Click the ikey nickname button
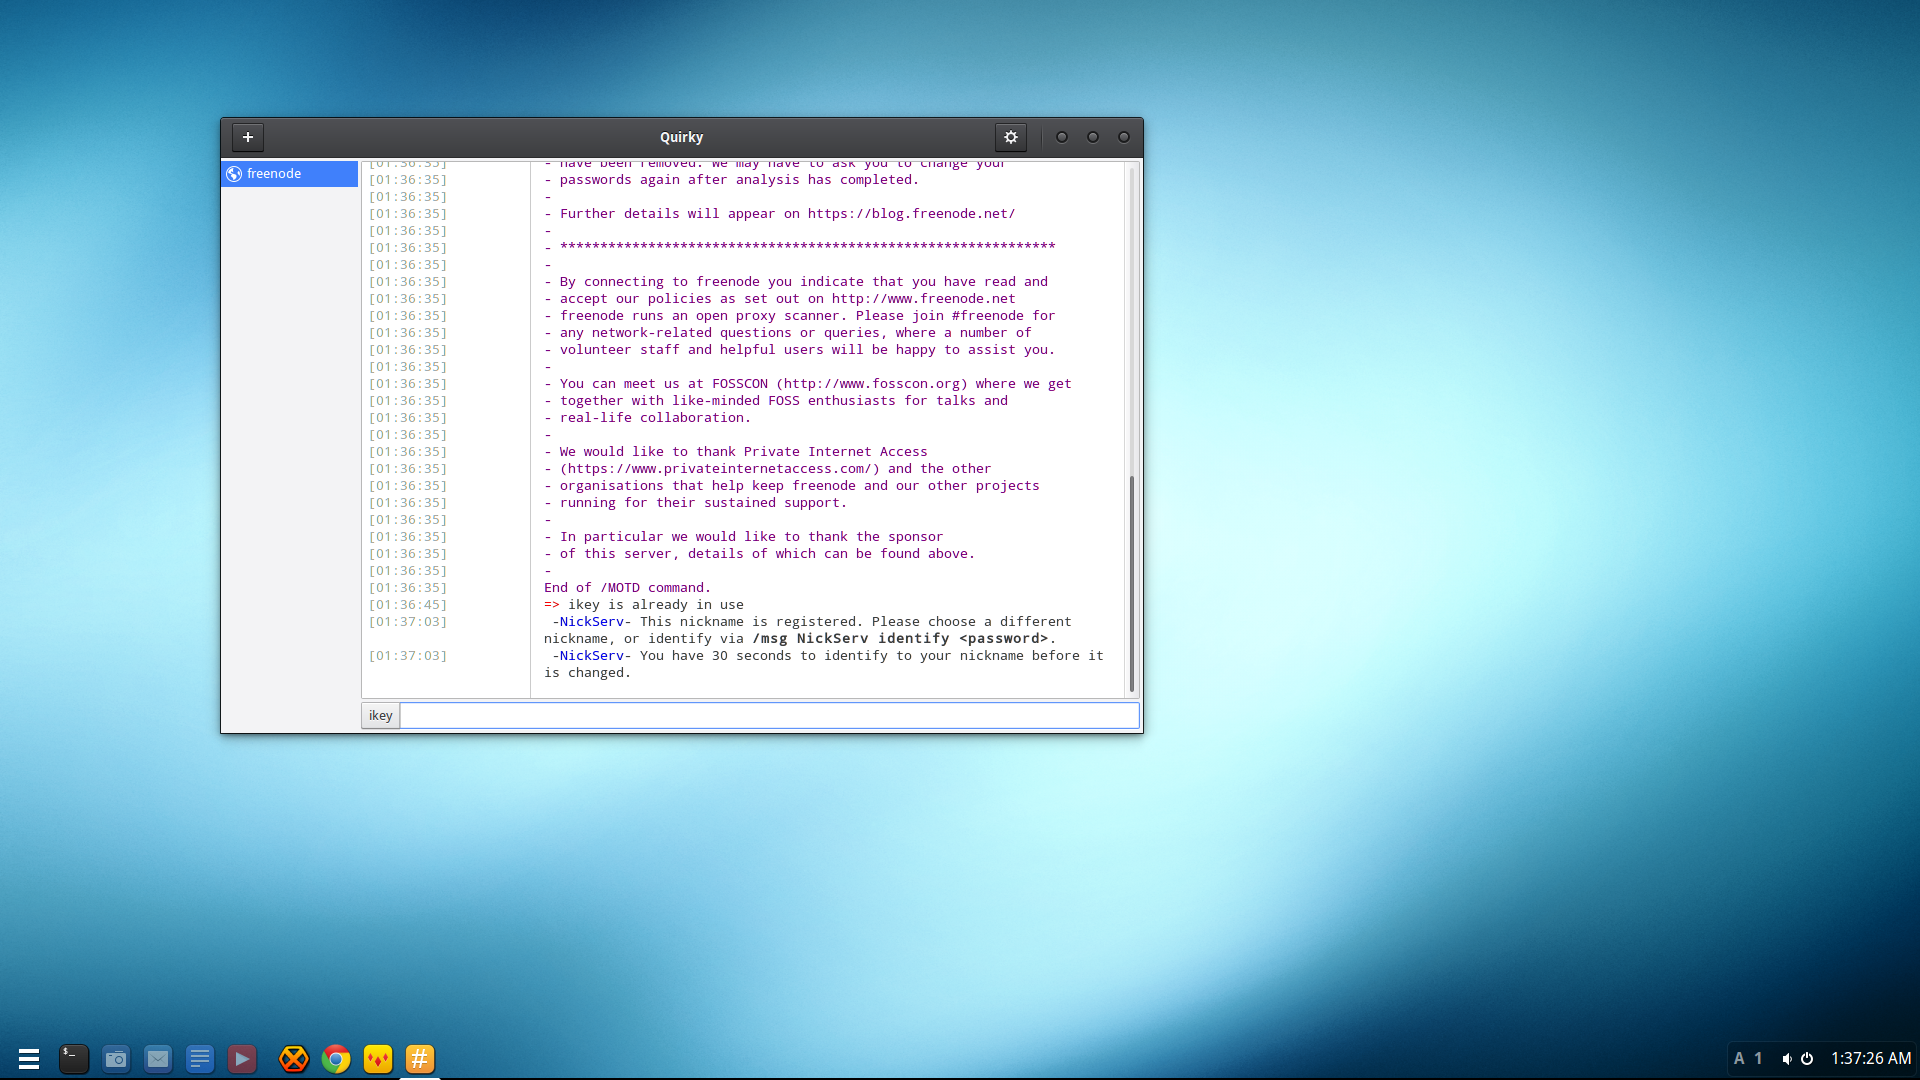 (380, 715)
